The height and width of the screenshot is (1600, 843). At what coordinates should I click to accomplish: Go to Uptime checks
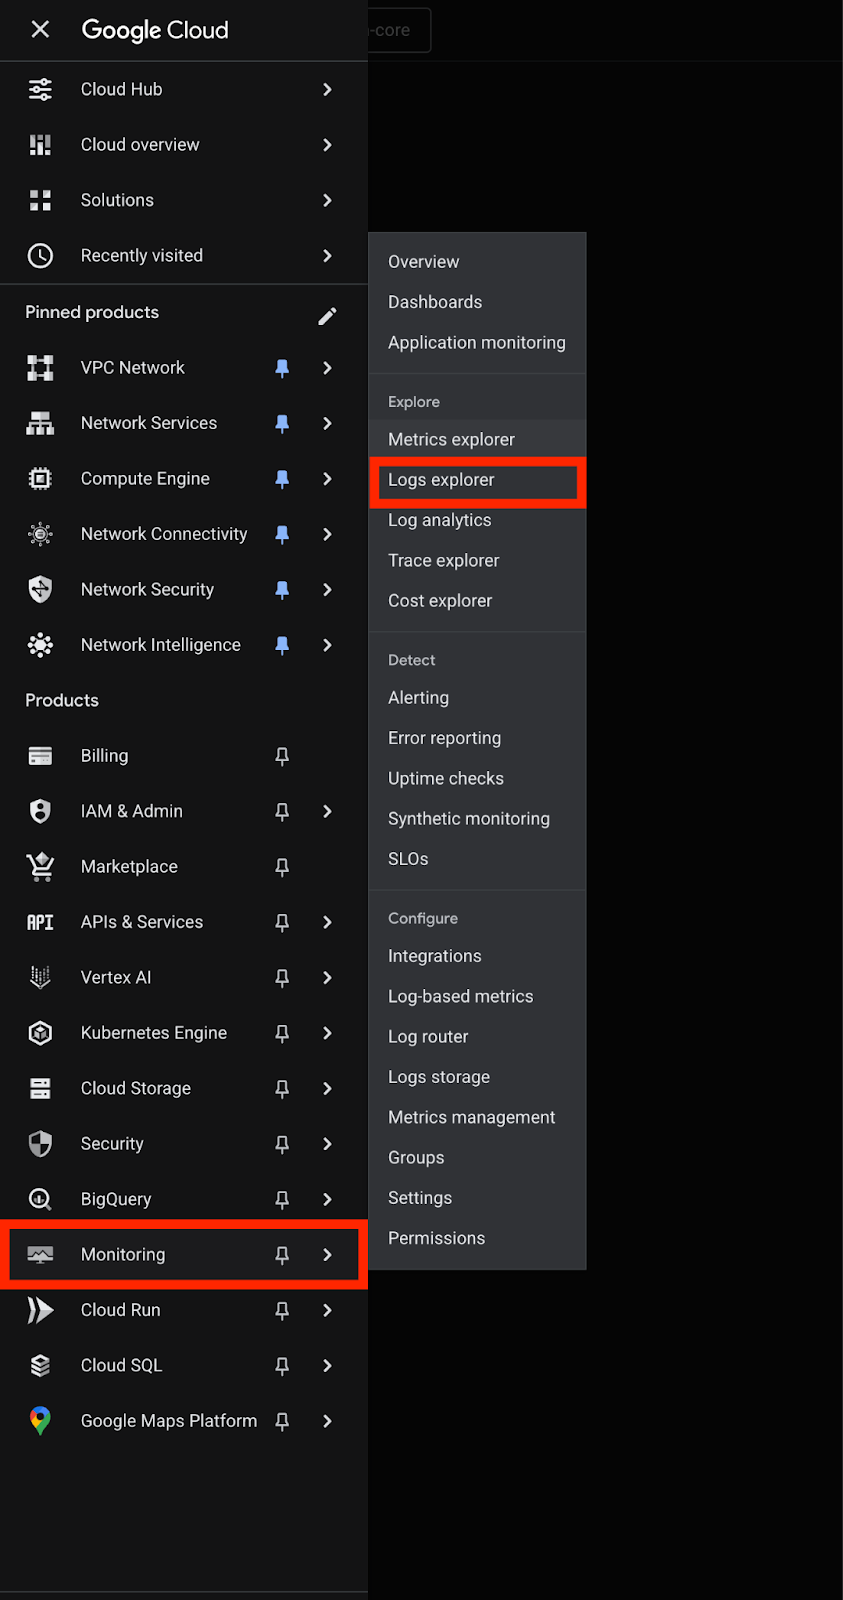pos(445,778)
